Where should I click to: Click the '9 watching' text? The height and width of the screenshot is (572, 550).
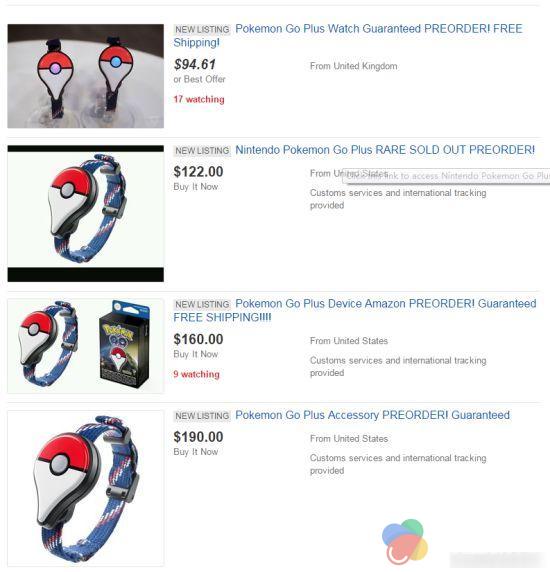(197, 374)
